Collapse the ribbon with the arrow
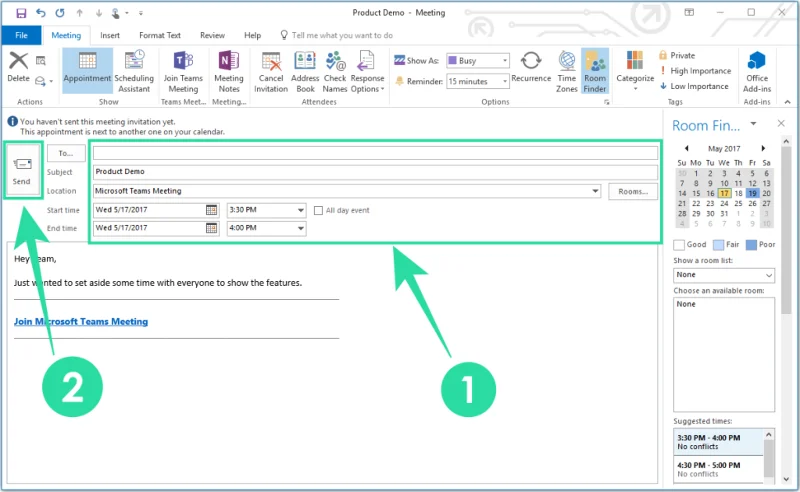 [x=787, y=102]
